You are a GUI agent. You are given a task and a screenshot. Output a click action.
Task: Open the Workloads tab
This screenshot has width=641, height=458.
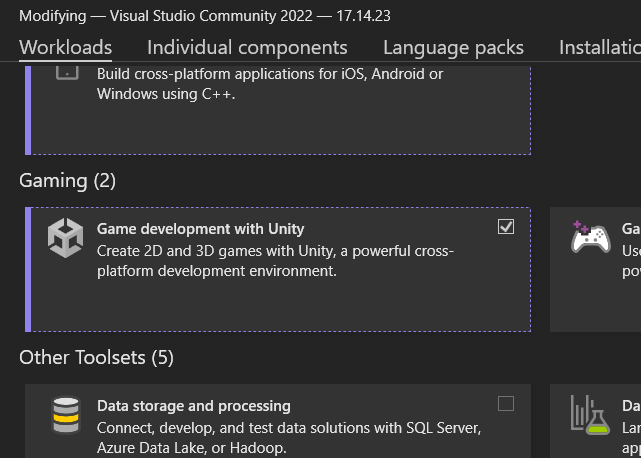pos(65,47)
